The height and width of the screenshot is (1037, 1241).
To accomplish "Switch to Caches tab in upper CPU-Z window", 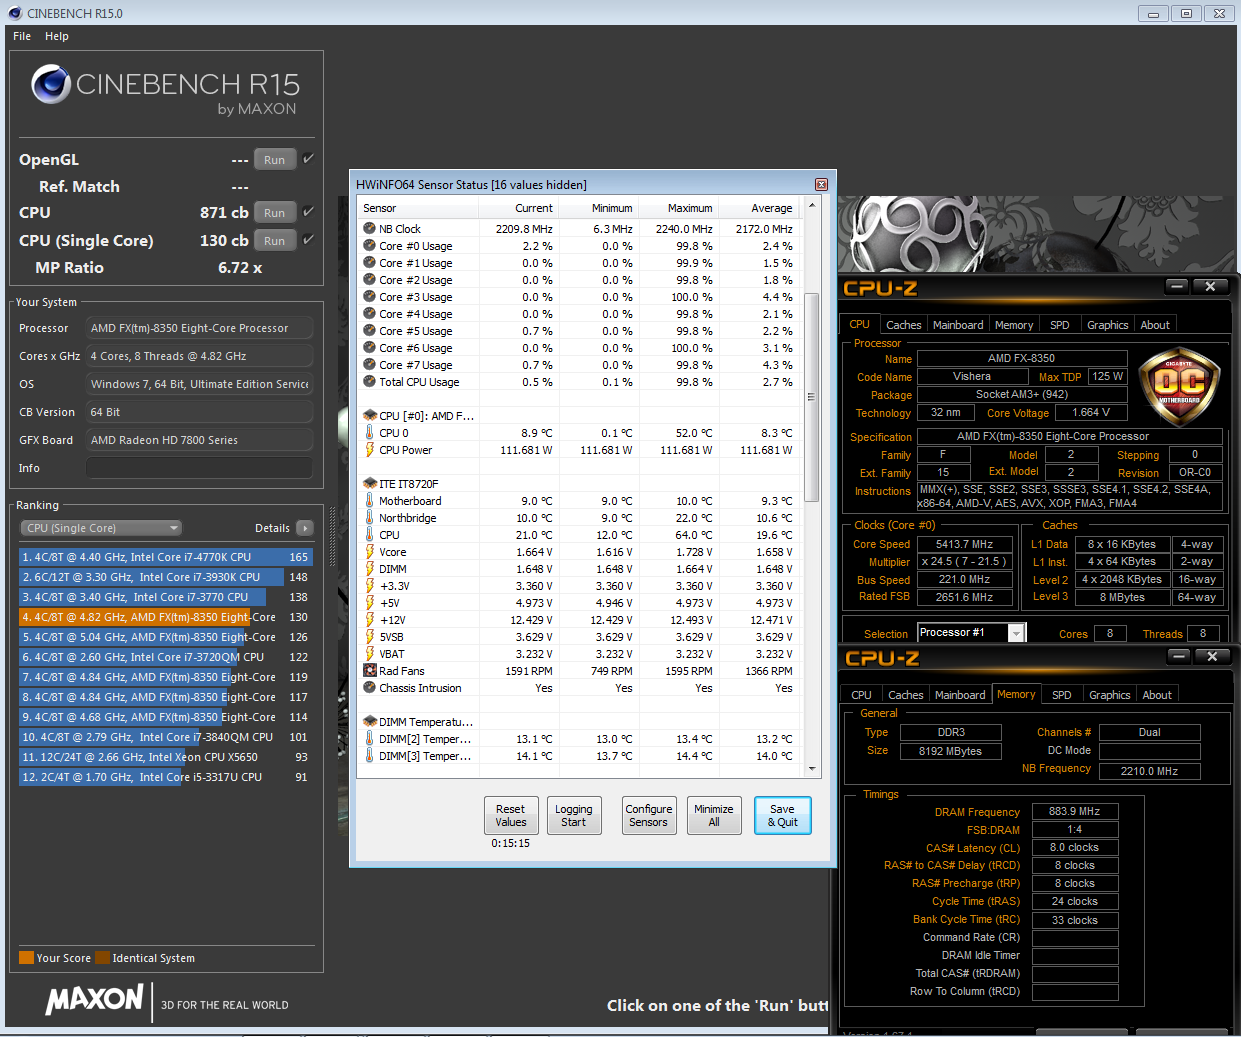I will coord(904,325).
